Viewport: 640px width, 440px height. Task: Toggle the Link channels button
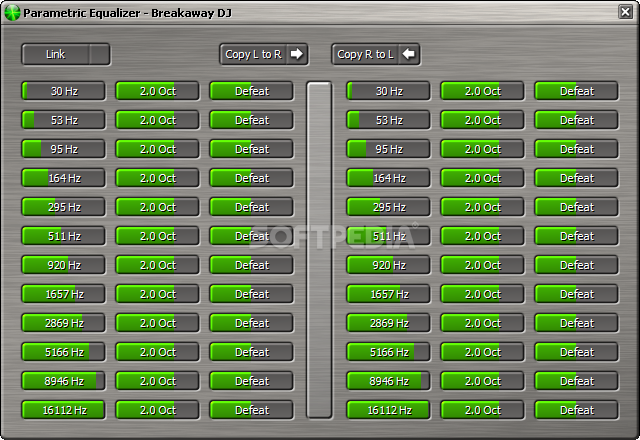tap(66, 54)
